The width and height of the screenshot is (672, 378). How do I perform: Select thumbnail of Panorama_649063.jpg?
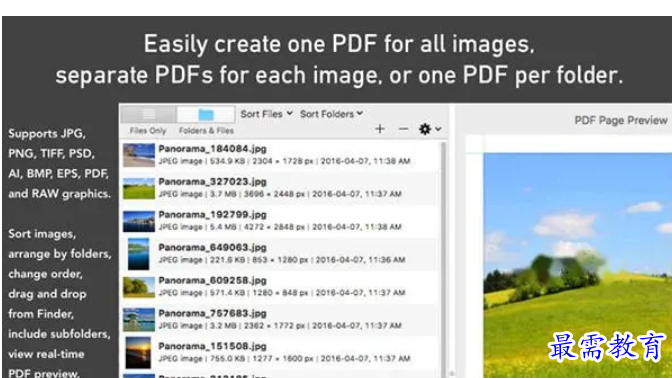click(x=139, y=254)
